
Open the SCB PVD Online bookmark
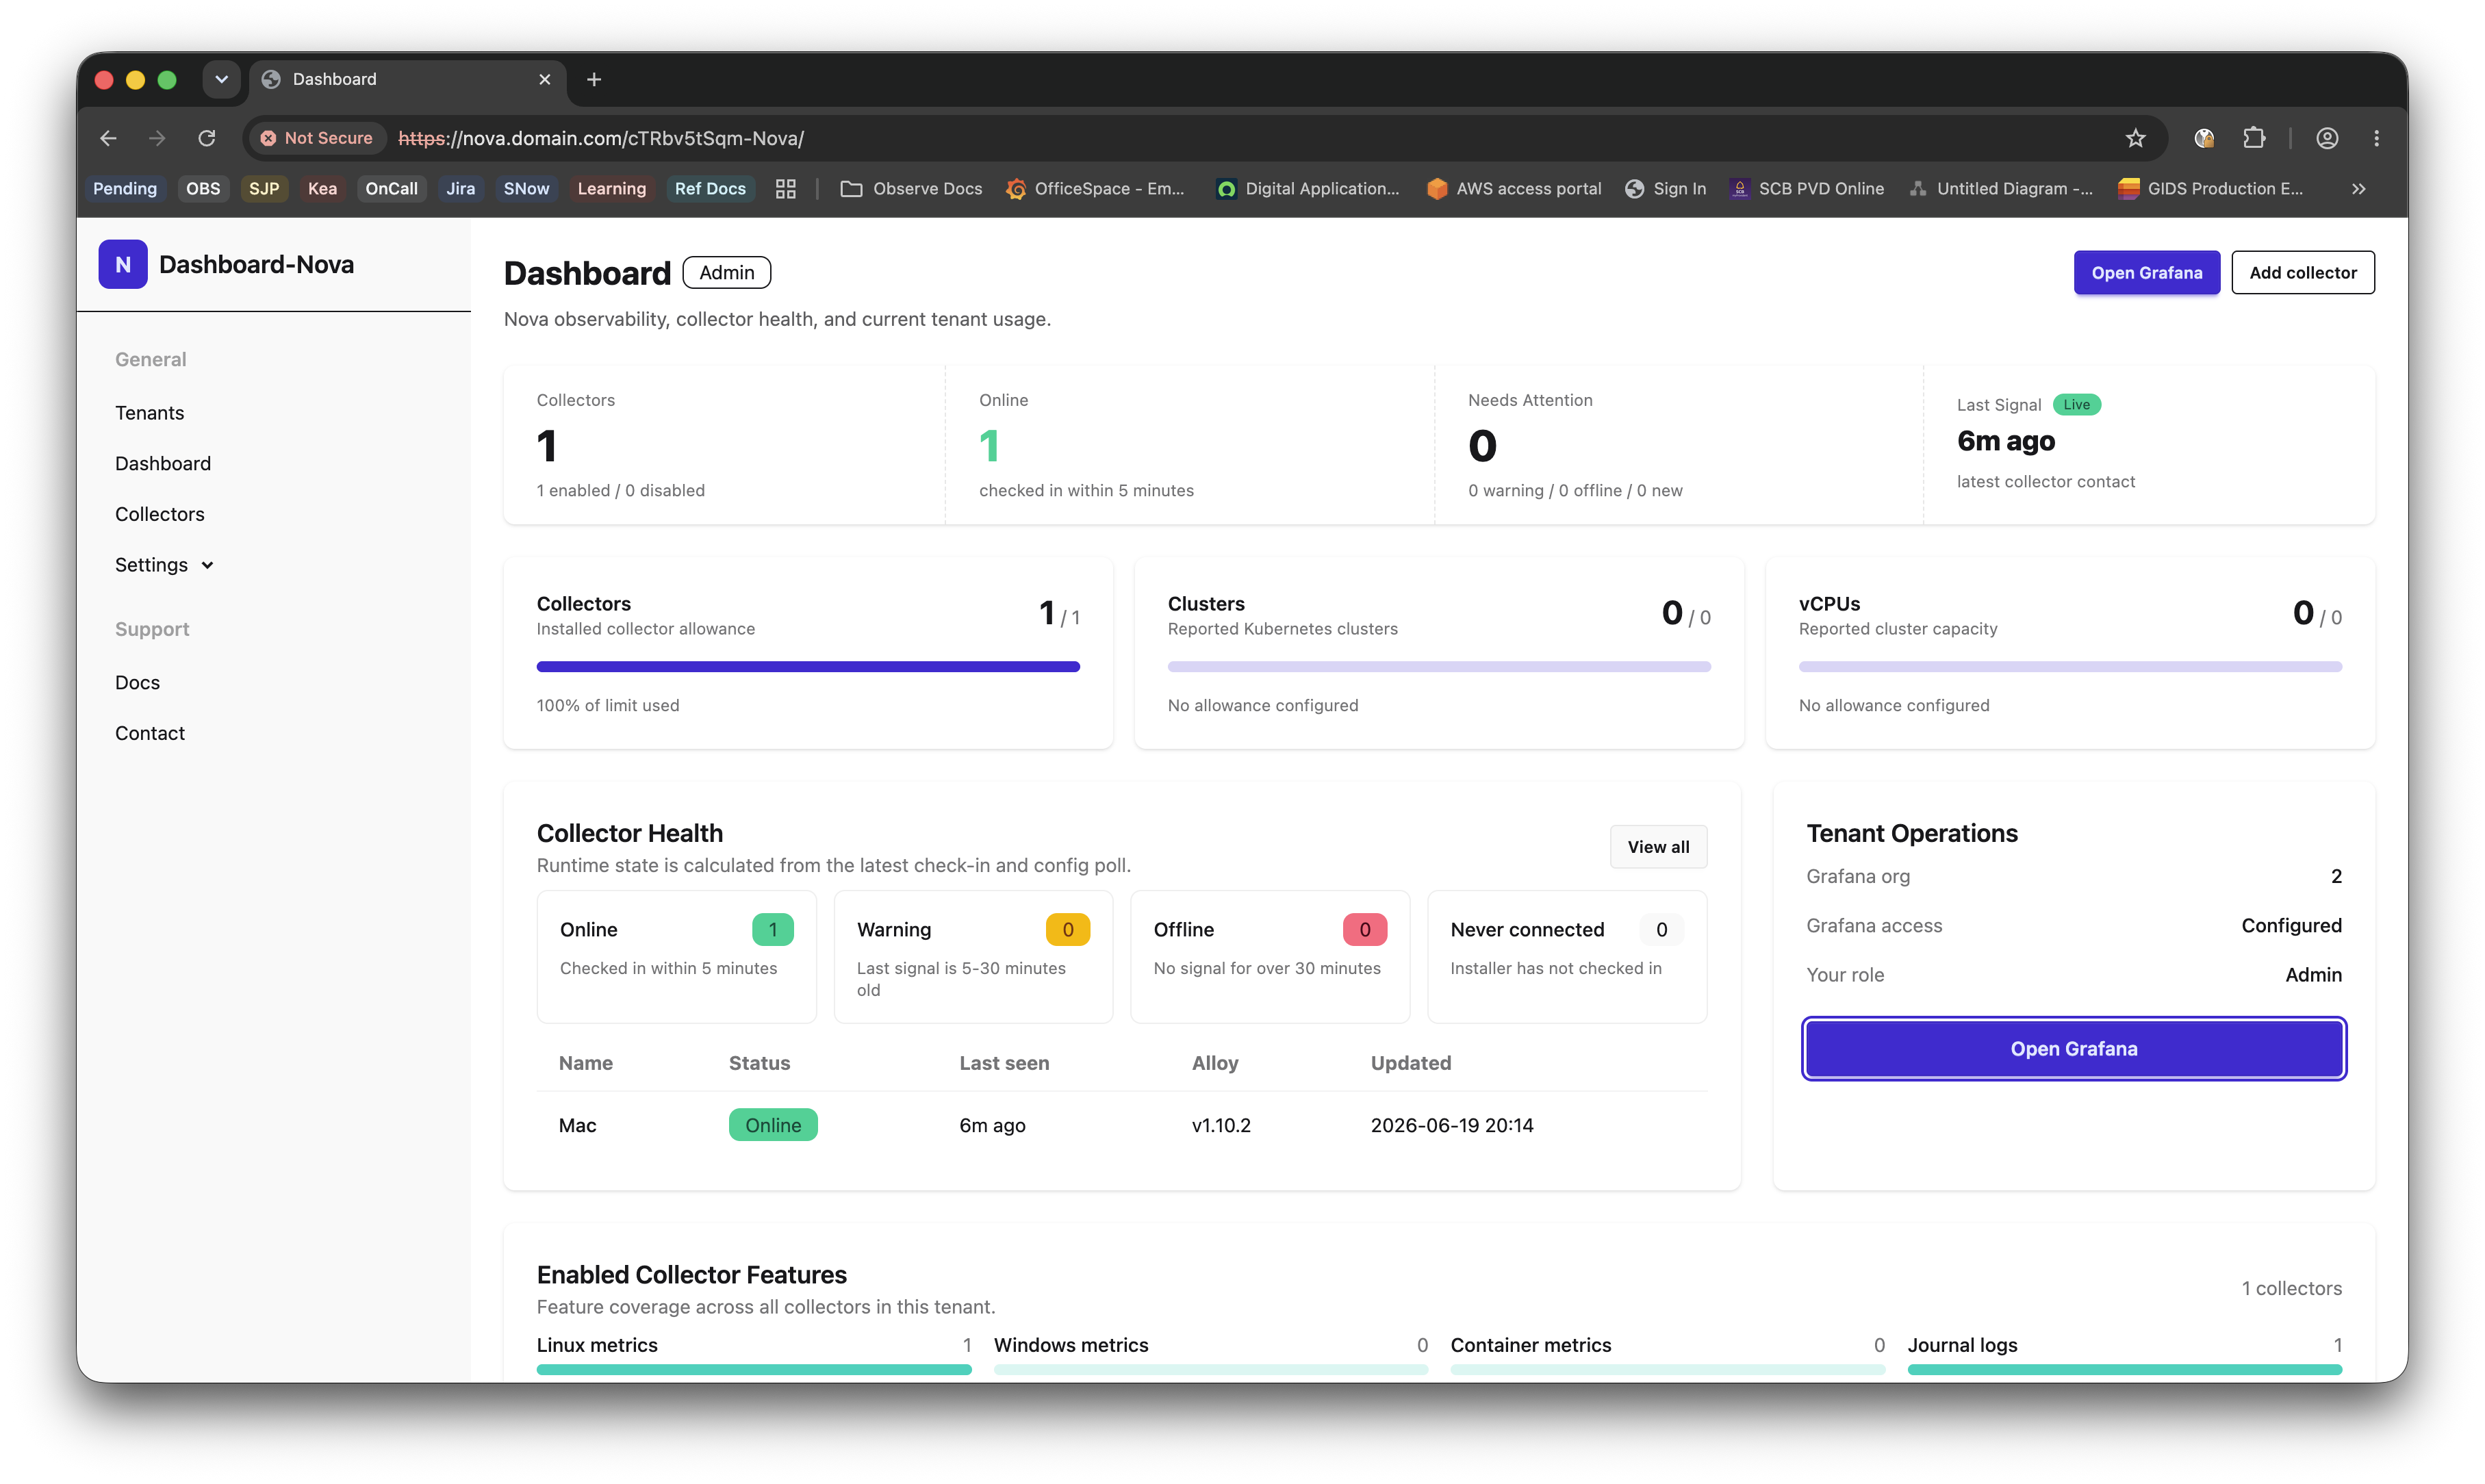pos(1807,189)
